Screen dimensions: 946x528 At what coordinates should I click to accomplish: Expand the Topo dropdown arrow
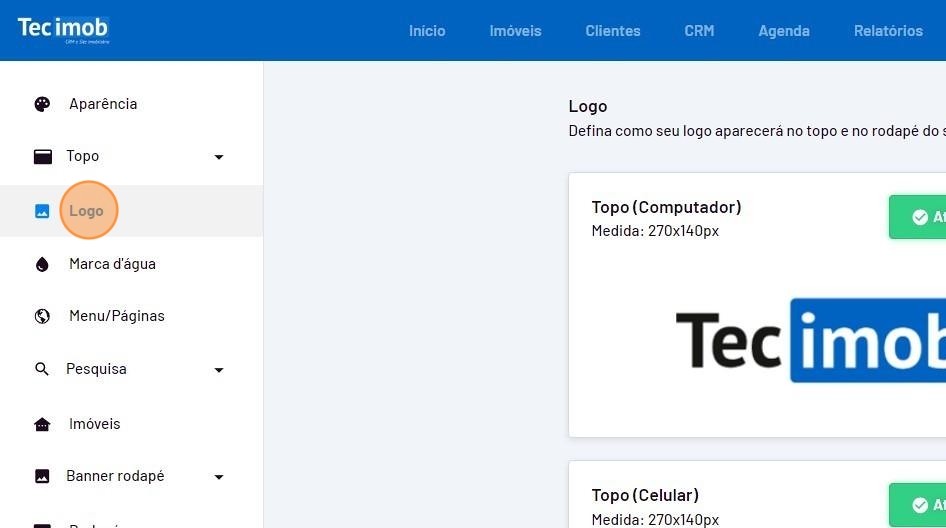(x=219, y=157)
